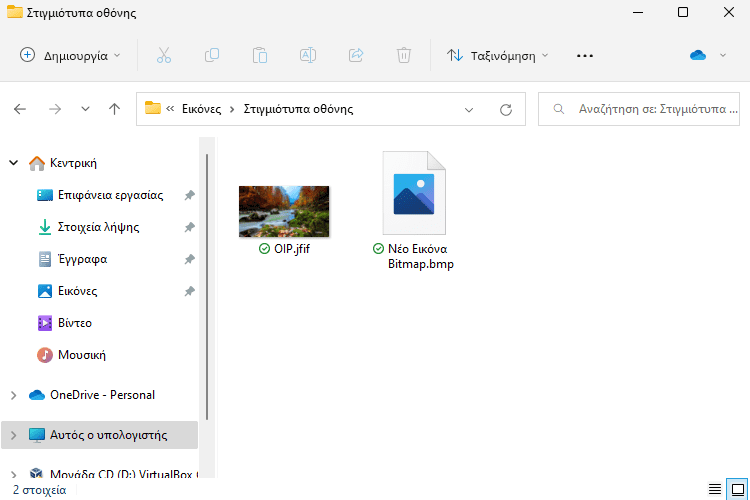Click the Paste clipboard icon

[x=260, y=56]
